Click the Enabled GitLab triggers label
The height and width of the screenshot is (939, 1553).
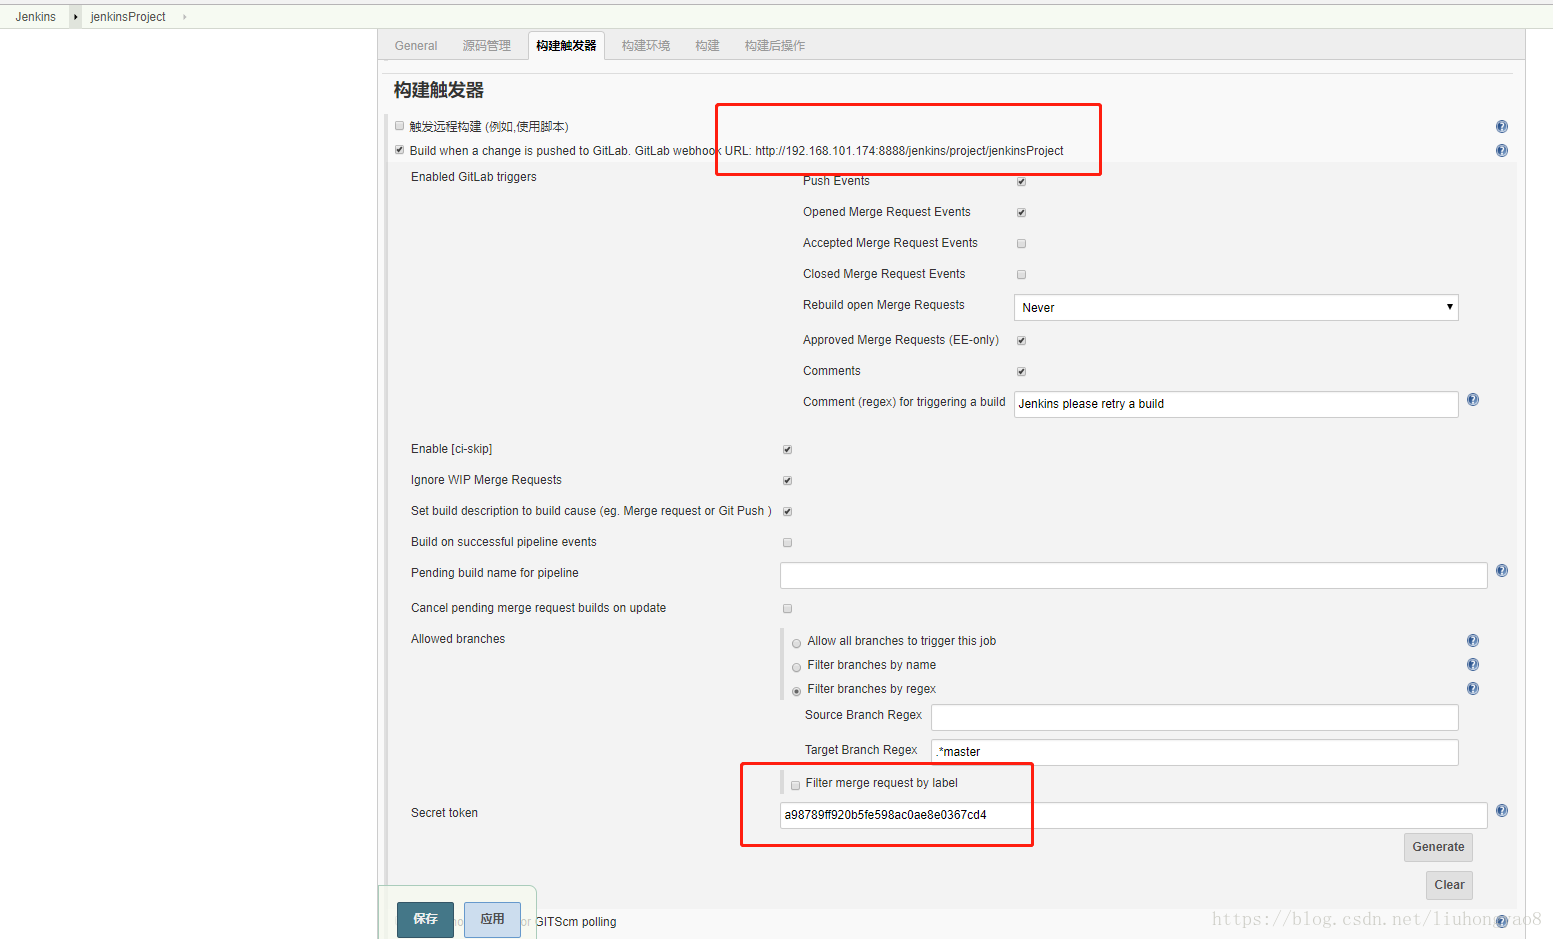(474, 177)
